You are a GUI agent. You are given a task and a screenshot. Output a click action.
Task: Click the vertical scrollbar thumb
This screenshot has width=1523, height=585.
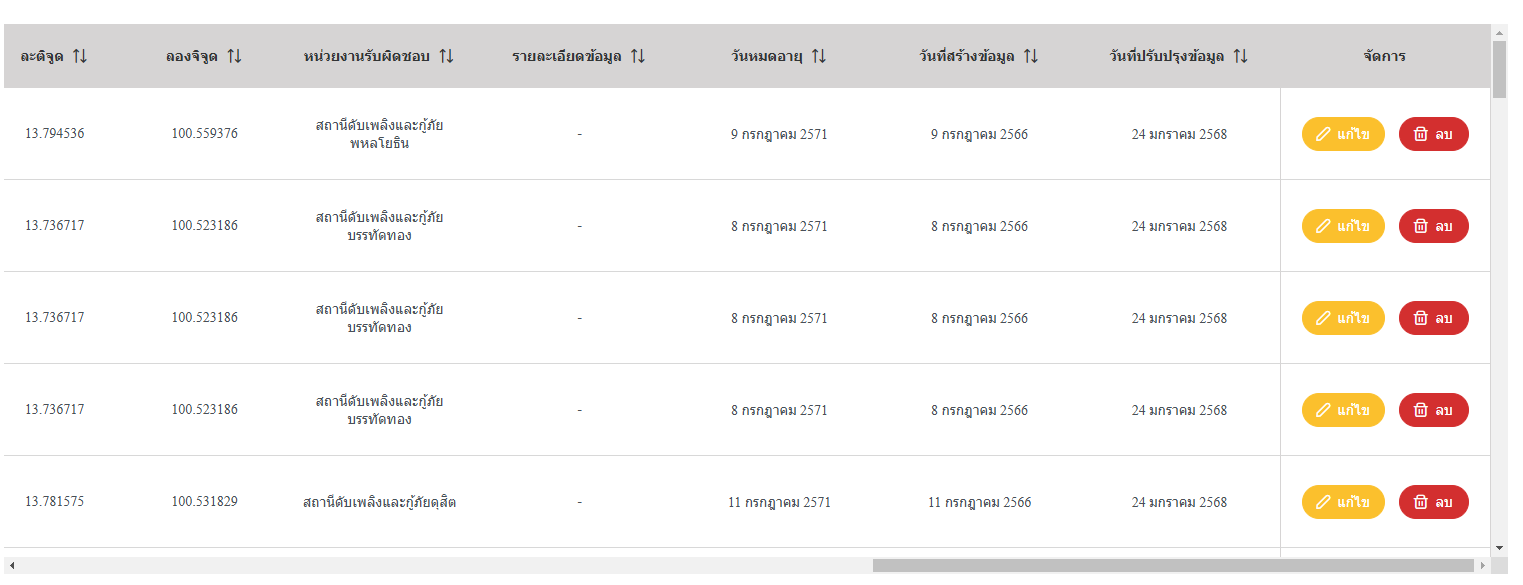click(1499, 69)
